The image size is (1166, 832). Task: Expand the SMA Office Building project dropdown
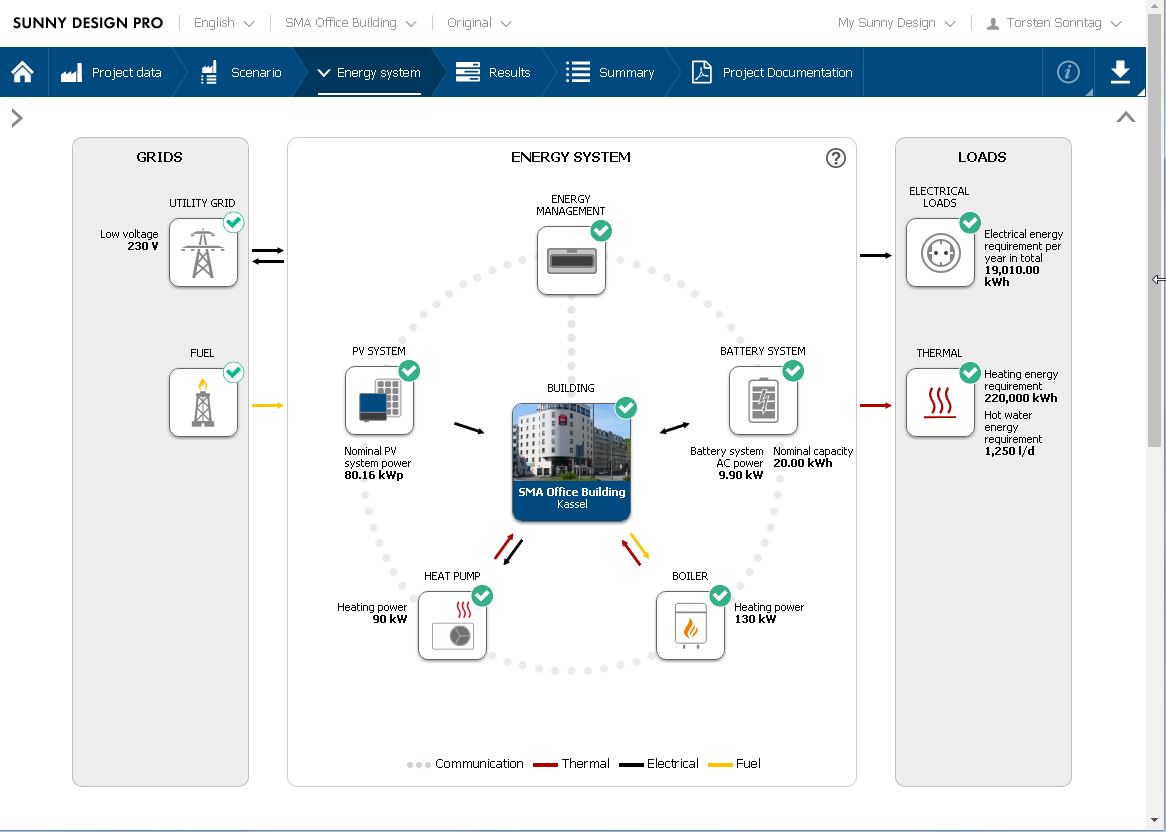(350, 23)
